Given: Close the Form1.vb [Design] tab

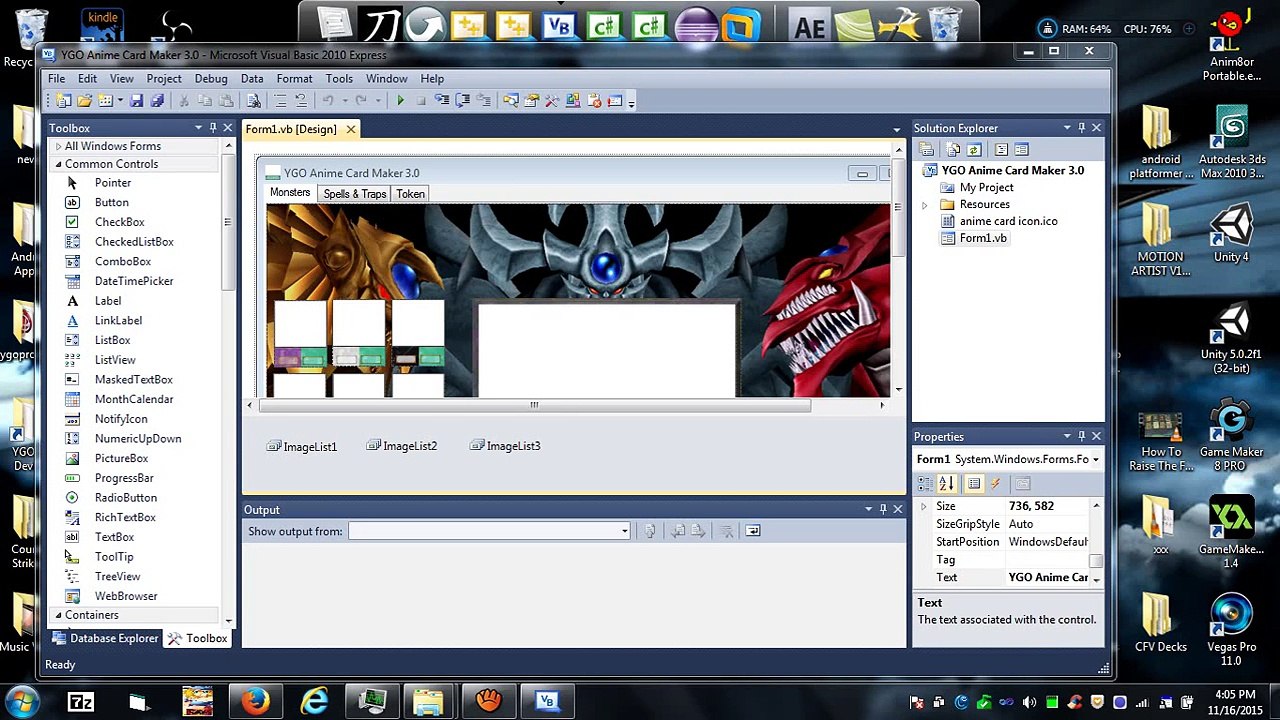Looking at the screenshot, I should click(x=350, y=129).
